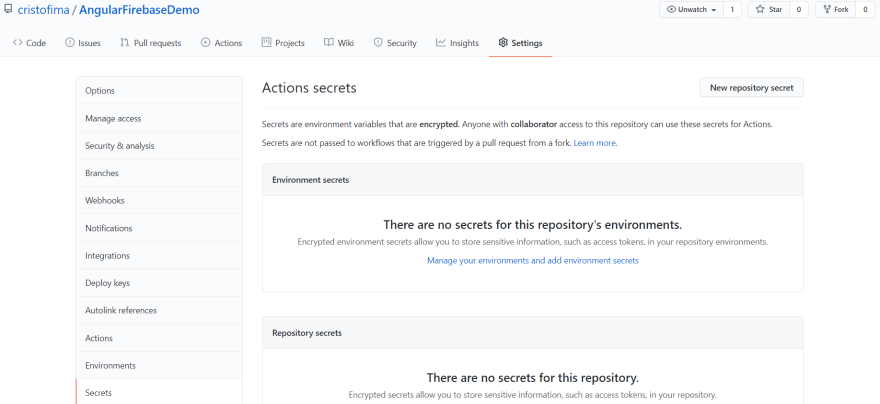Click the Code tab icon

18,43
